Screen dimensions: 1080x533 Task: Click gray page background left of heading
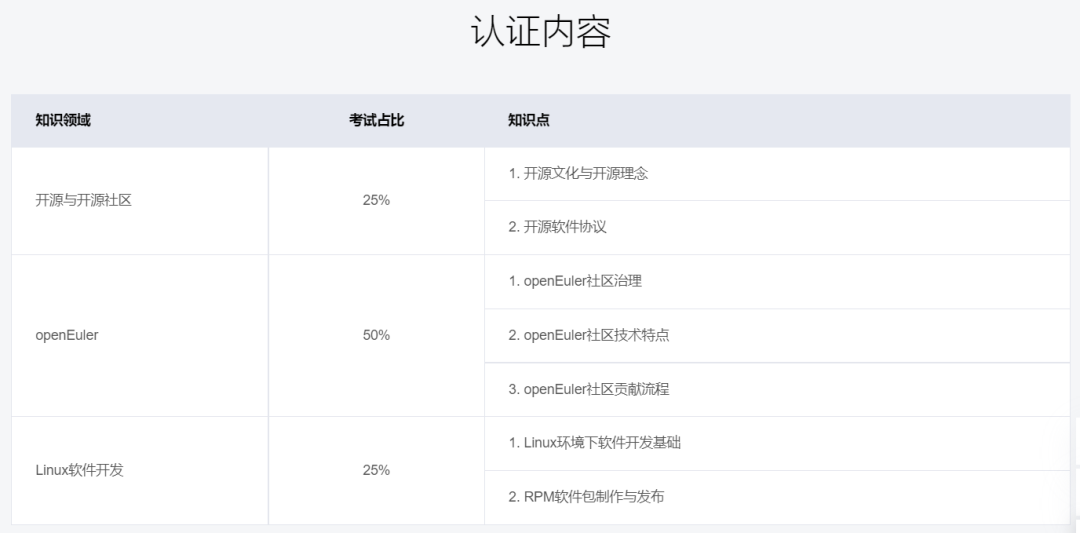coord(200,35)
